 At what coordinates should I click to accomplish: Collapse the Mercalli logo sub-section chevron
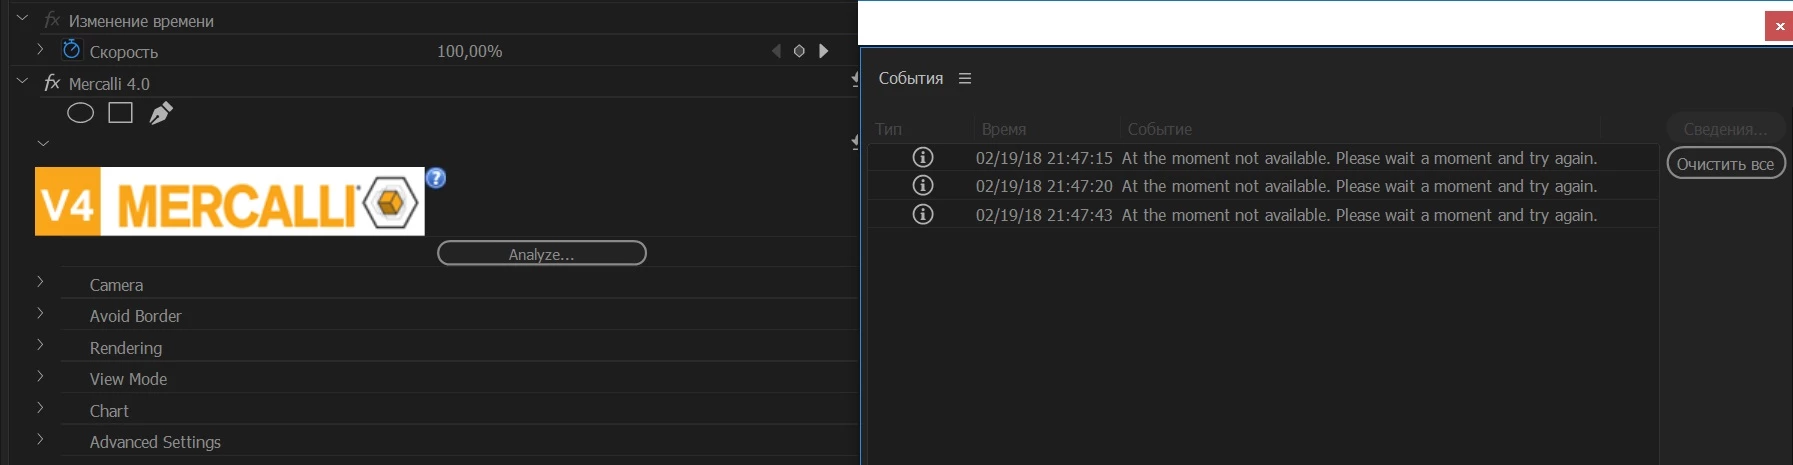[43, 143]
